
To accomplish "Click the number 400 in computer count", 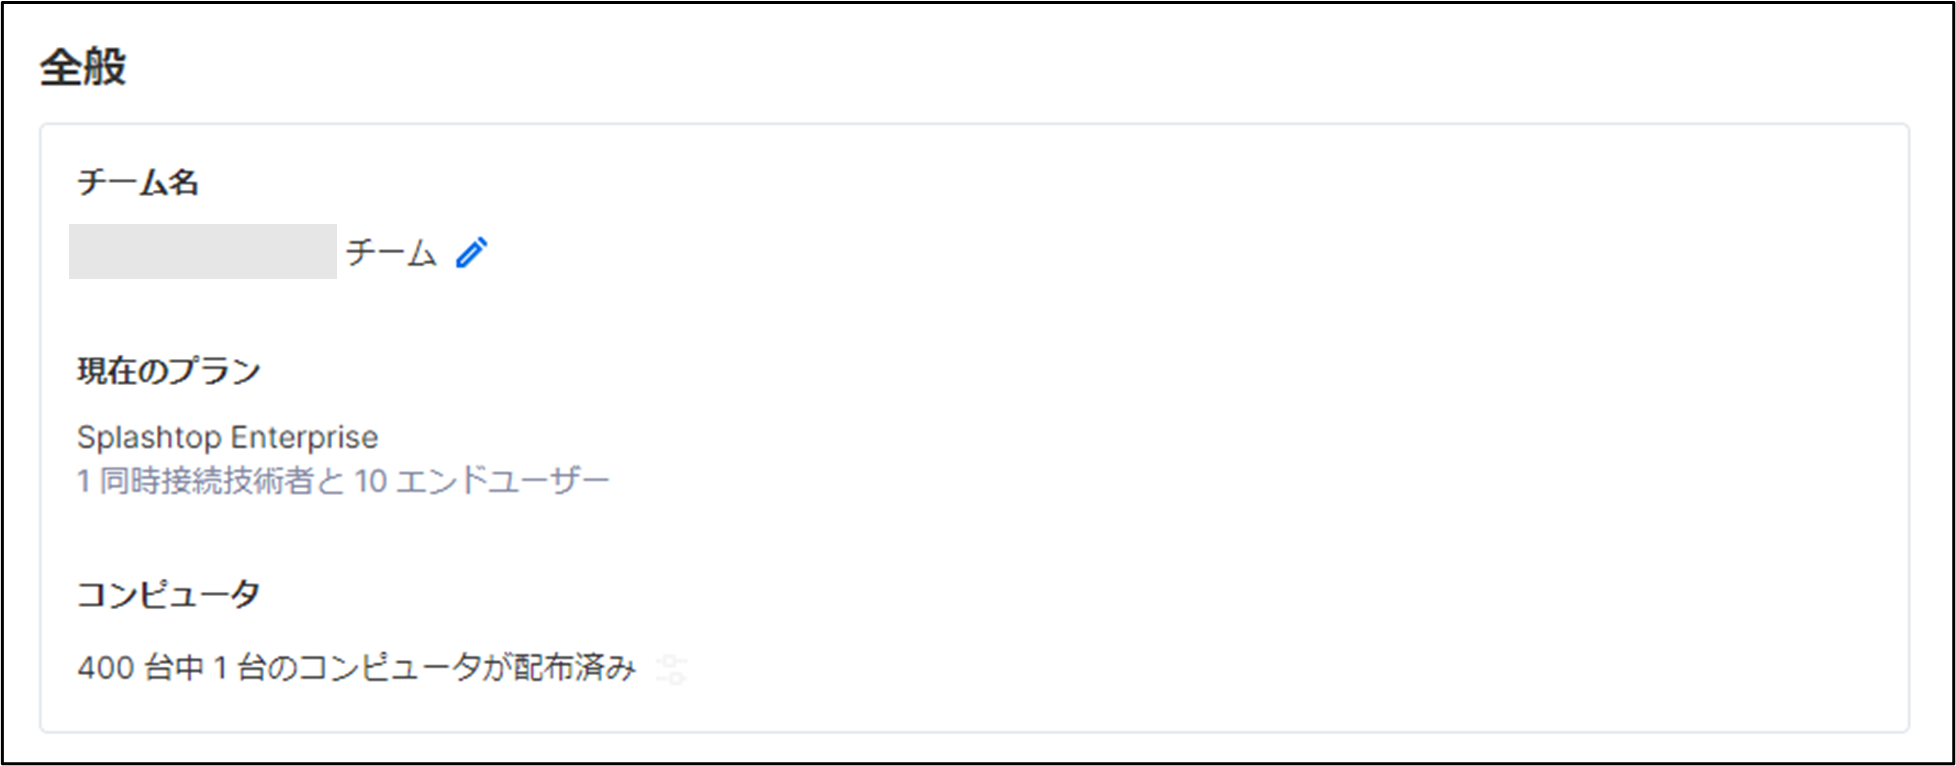I will coord(106,667).
